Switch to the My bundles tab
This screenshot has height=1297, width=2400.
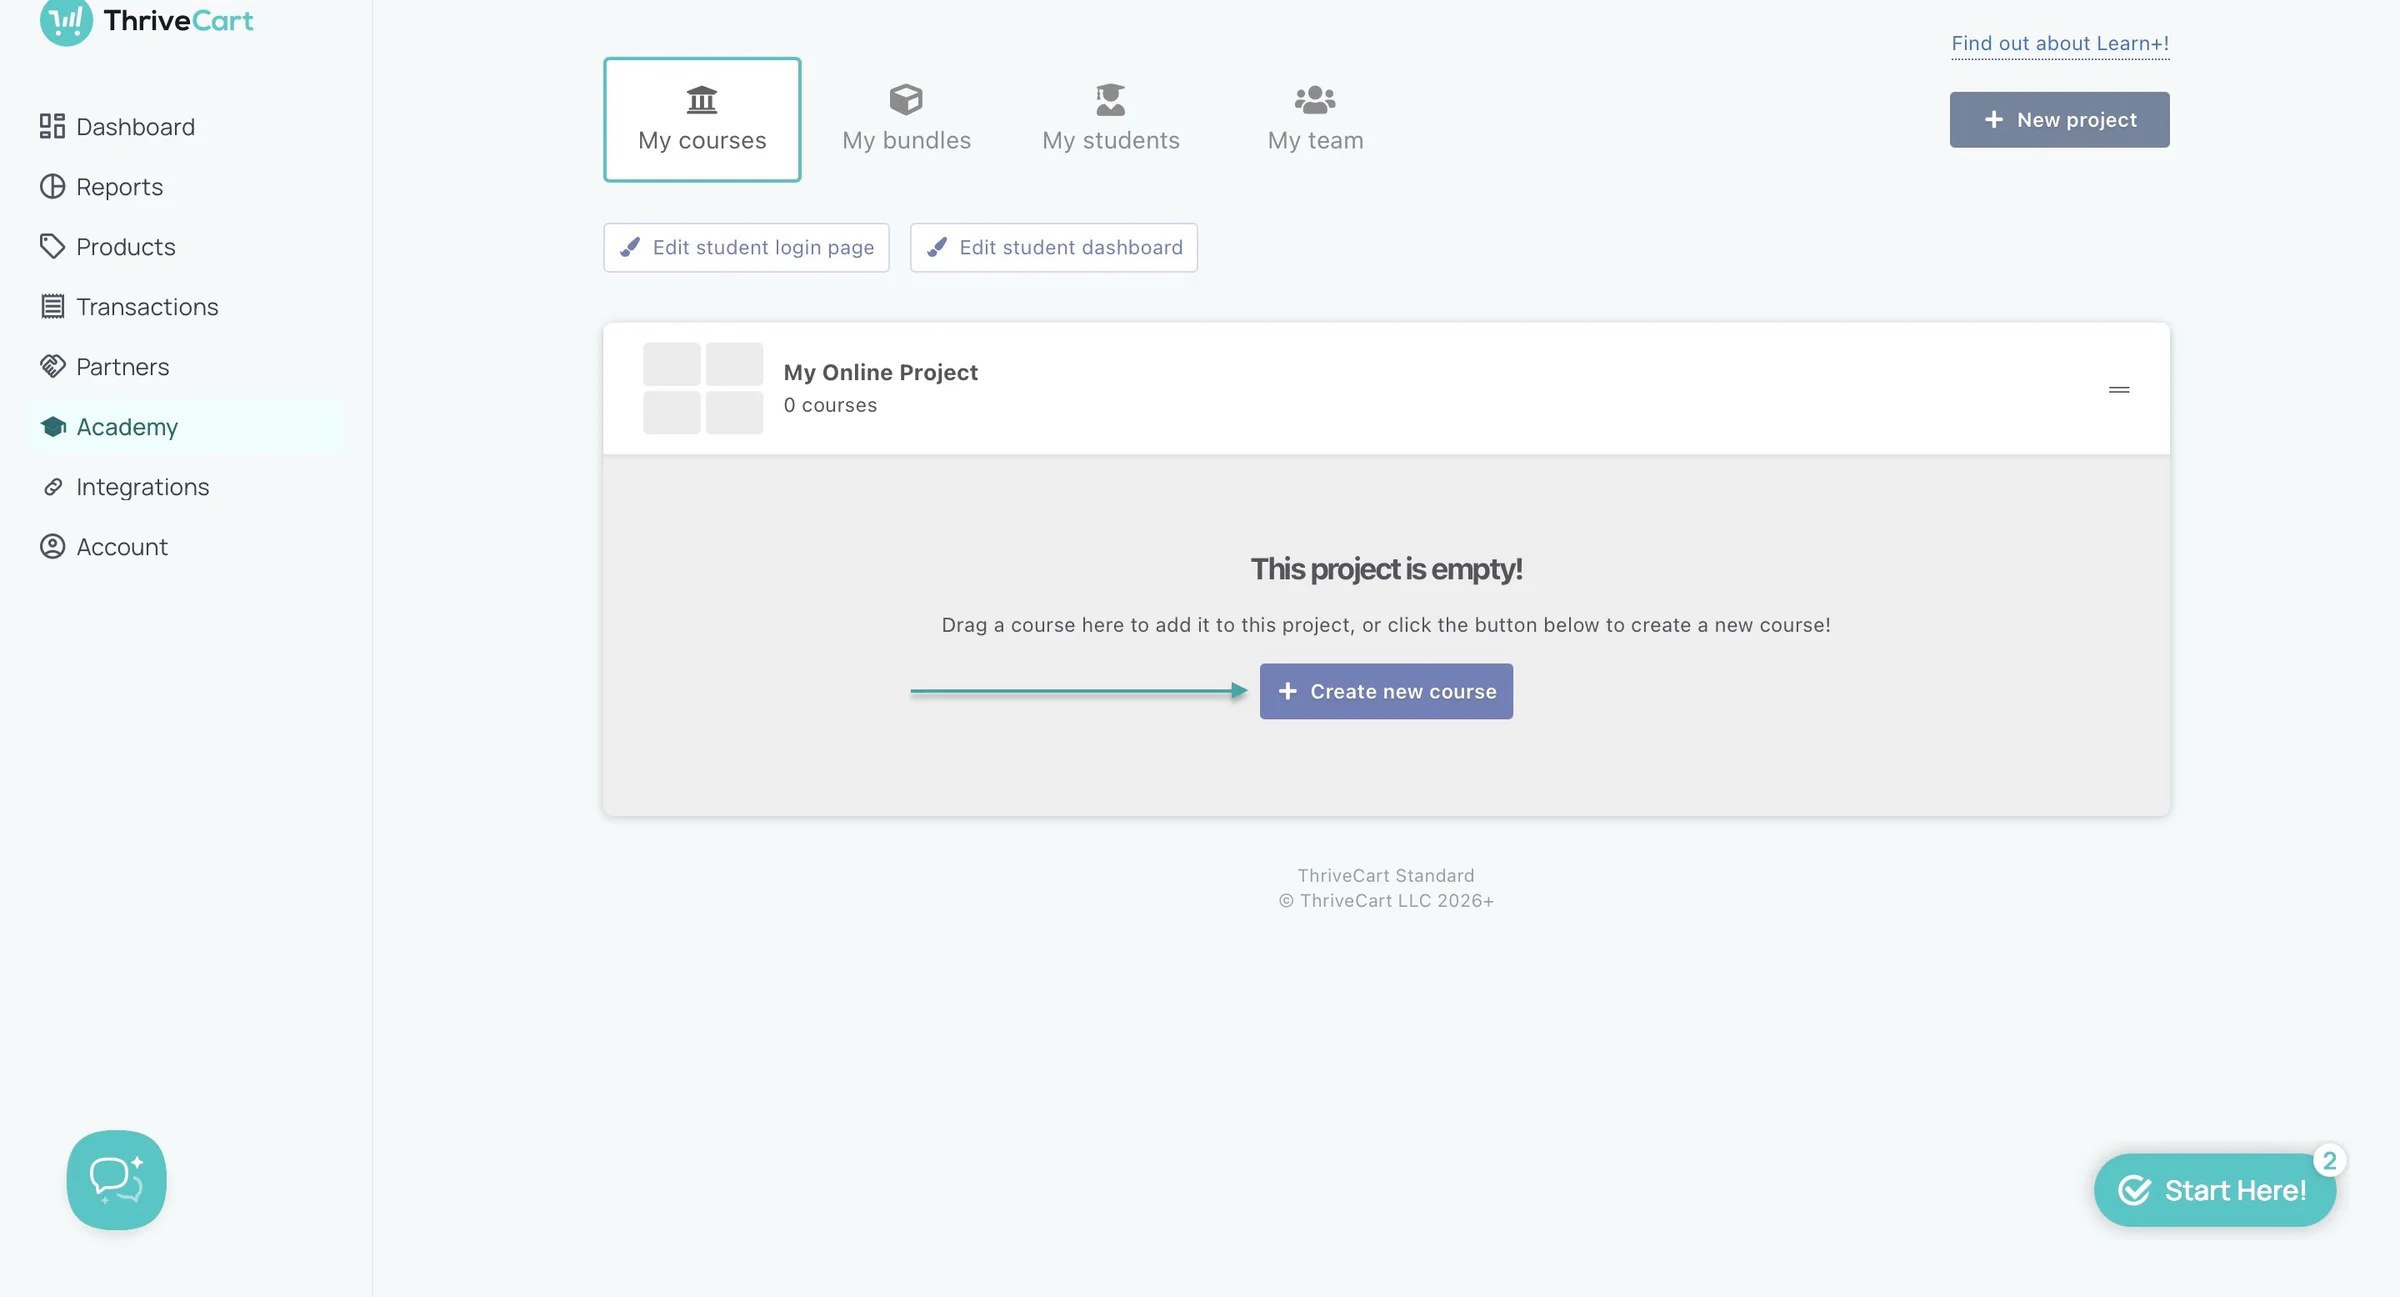click(x=906, y=119)
